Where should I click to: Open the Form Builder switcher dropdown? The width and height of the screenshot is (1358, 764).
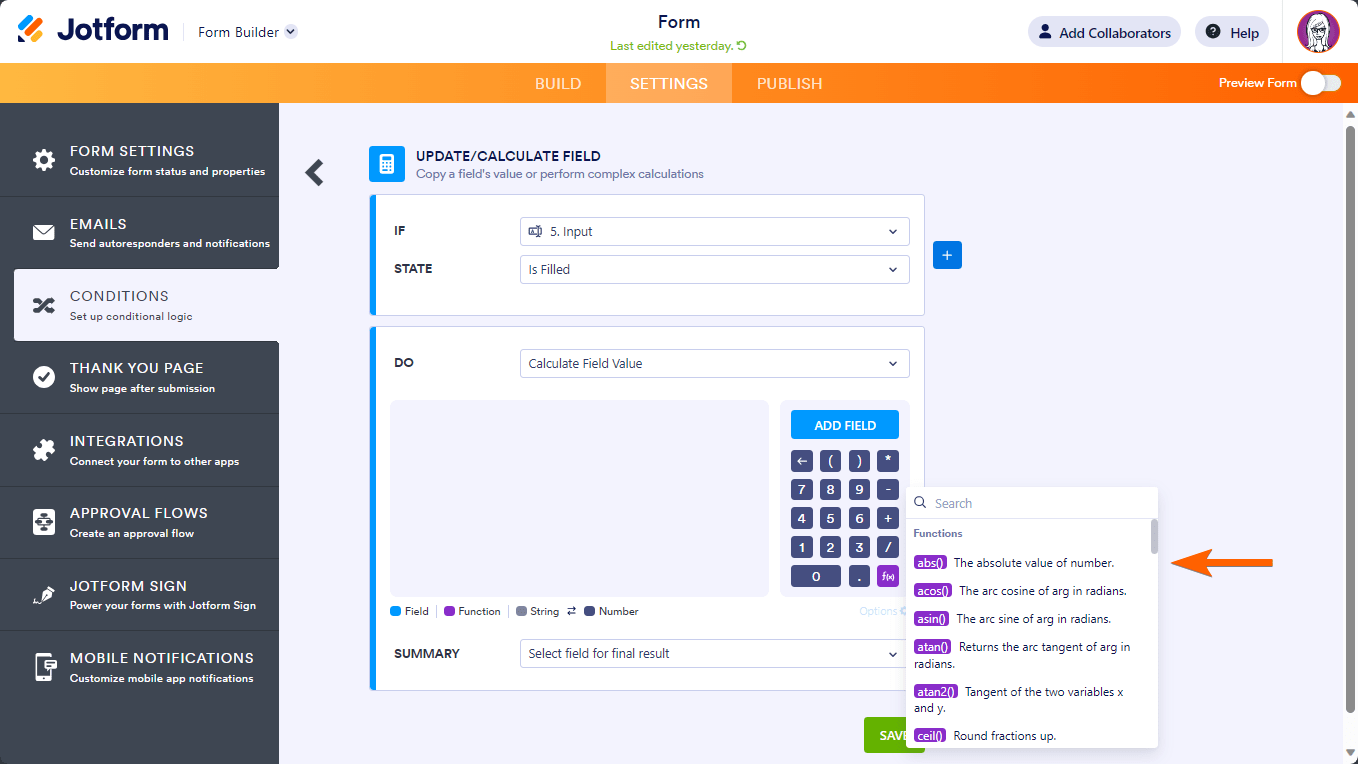pyautogui.click(x=247, y=32)
